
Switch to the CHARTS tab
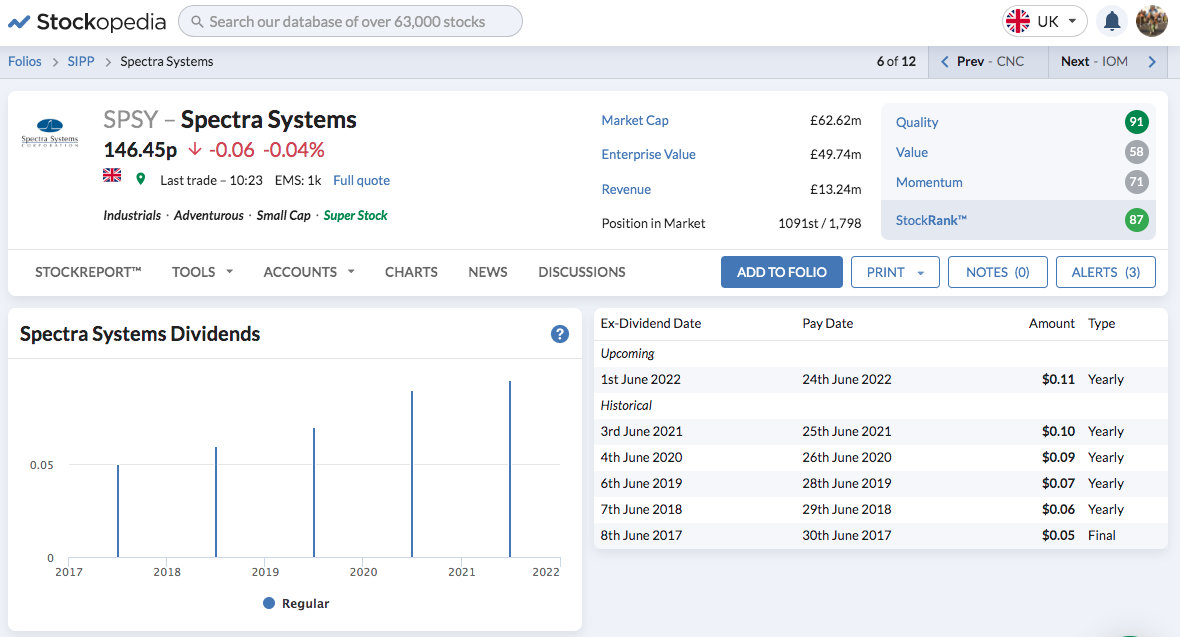pos(411,272)
